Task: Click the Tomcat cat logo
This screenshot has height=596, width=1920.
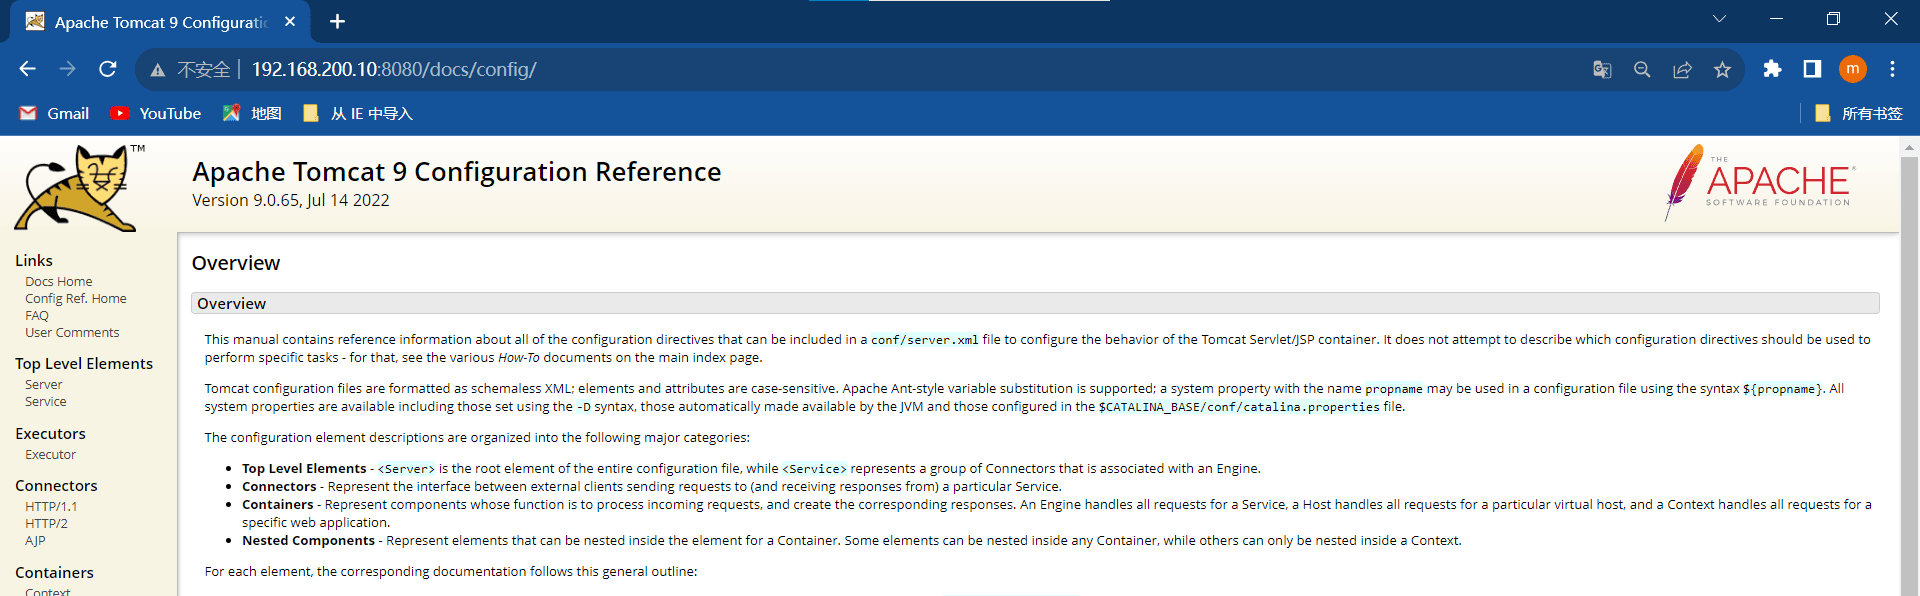Action: click(79, 188)
